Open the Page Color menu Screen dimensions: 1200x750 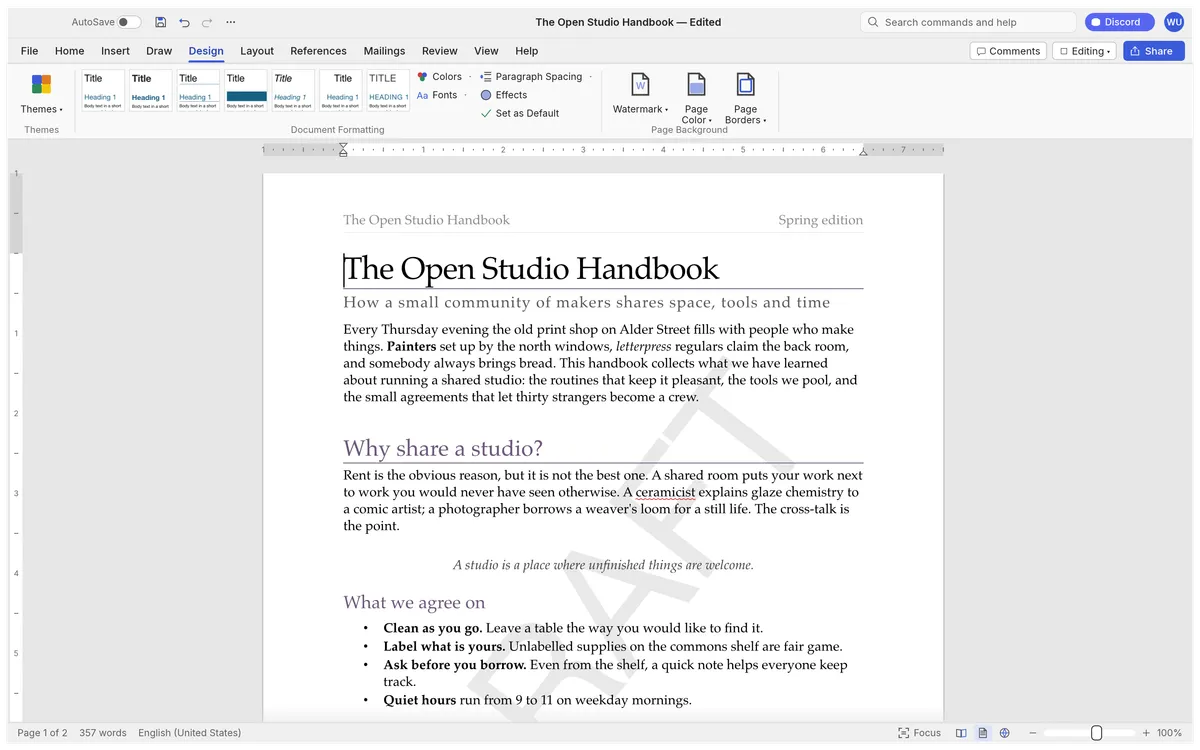coord(696,98)
